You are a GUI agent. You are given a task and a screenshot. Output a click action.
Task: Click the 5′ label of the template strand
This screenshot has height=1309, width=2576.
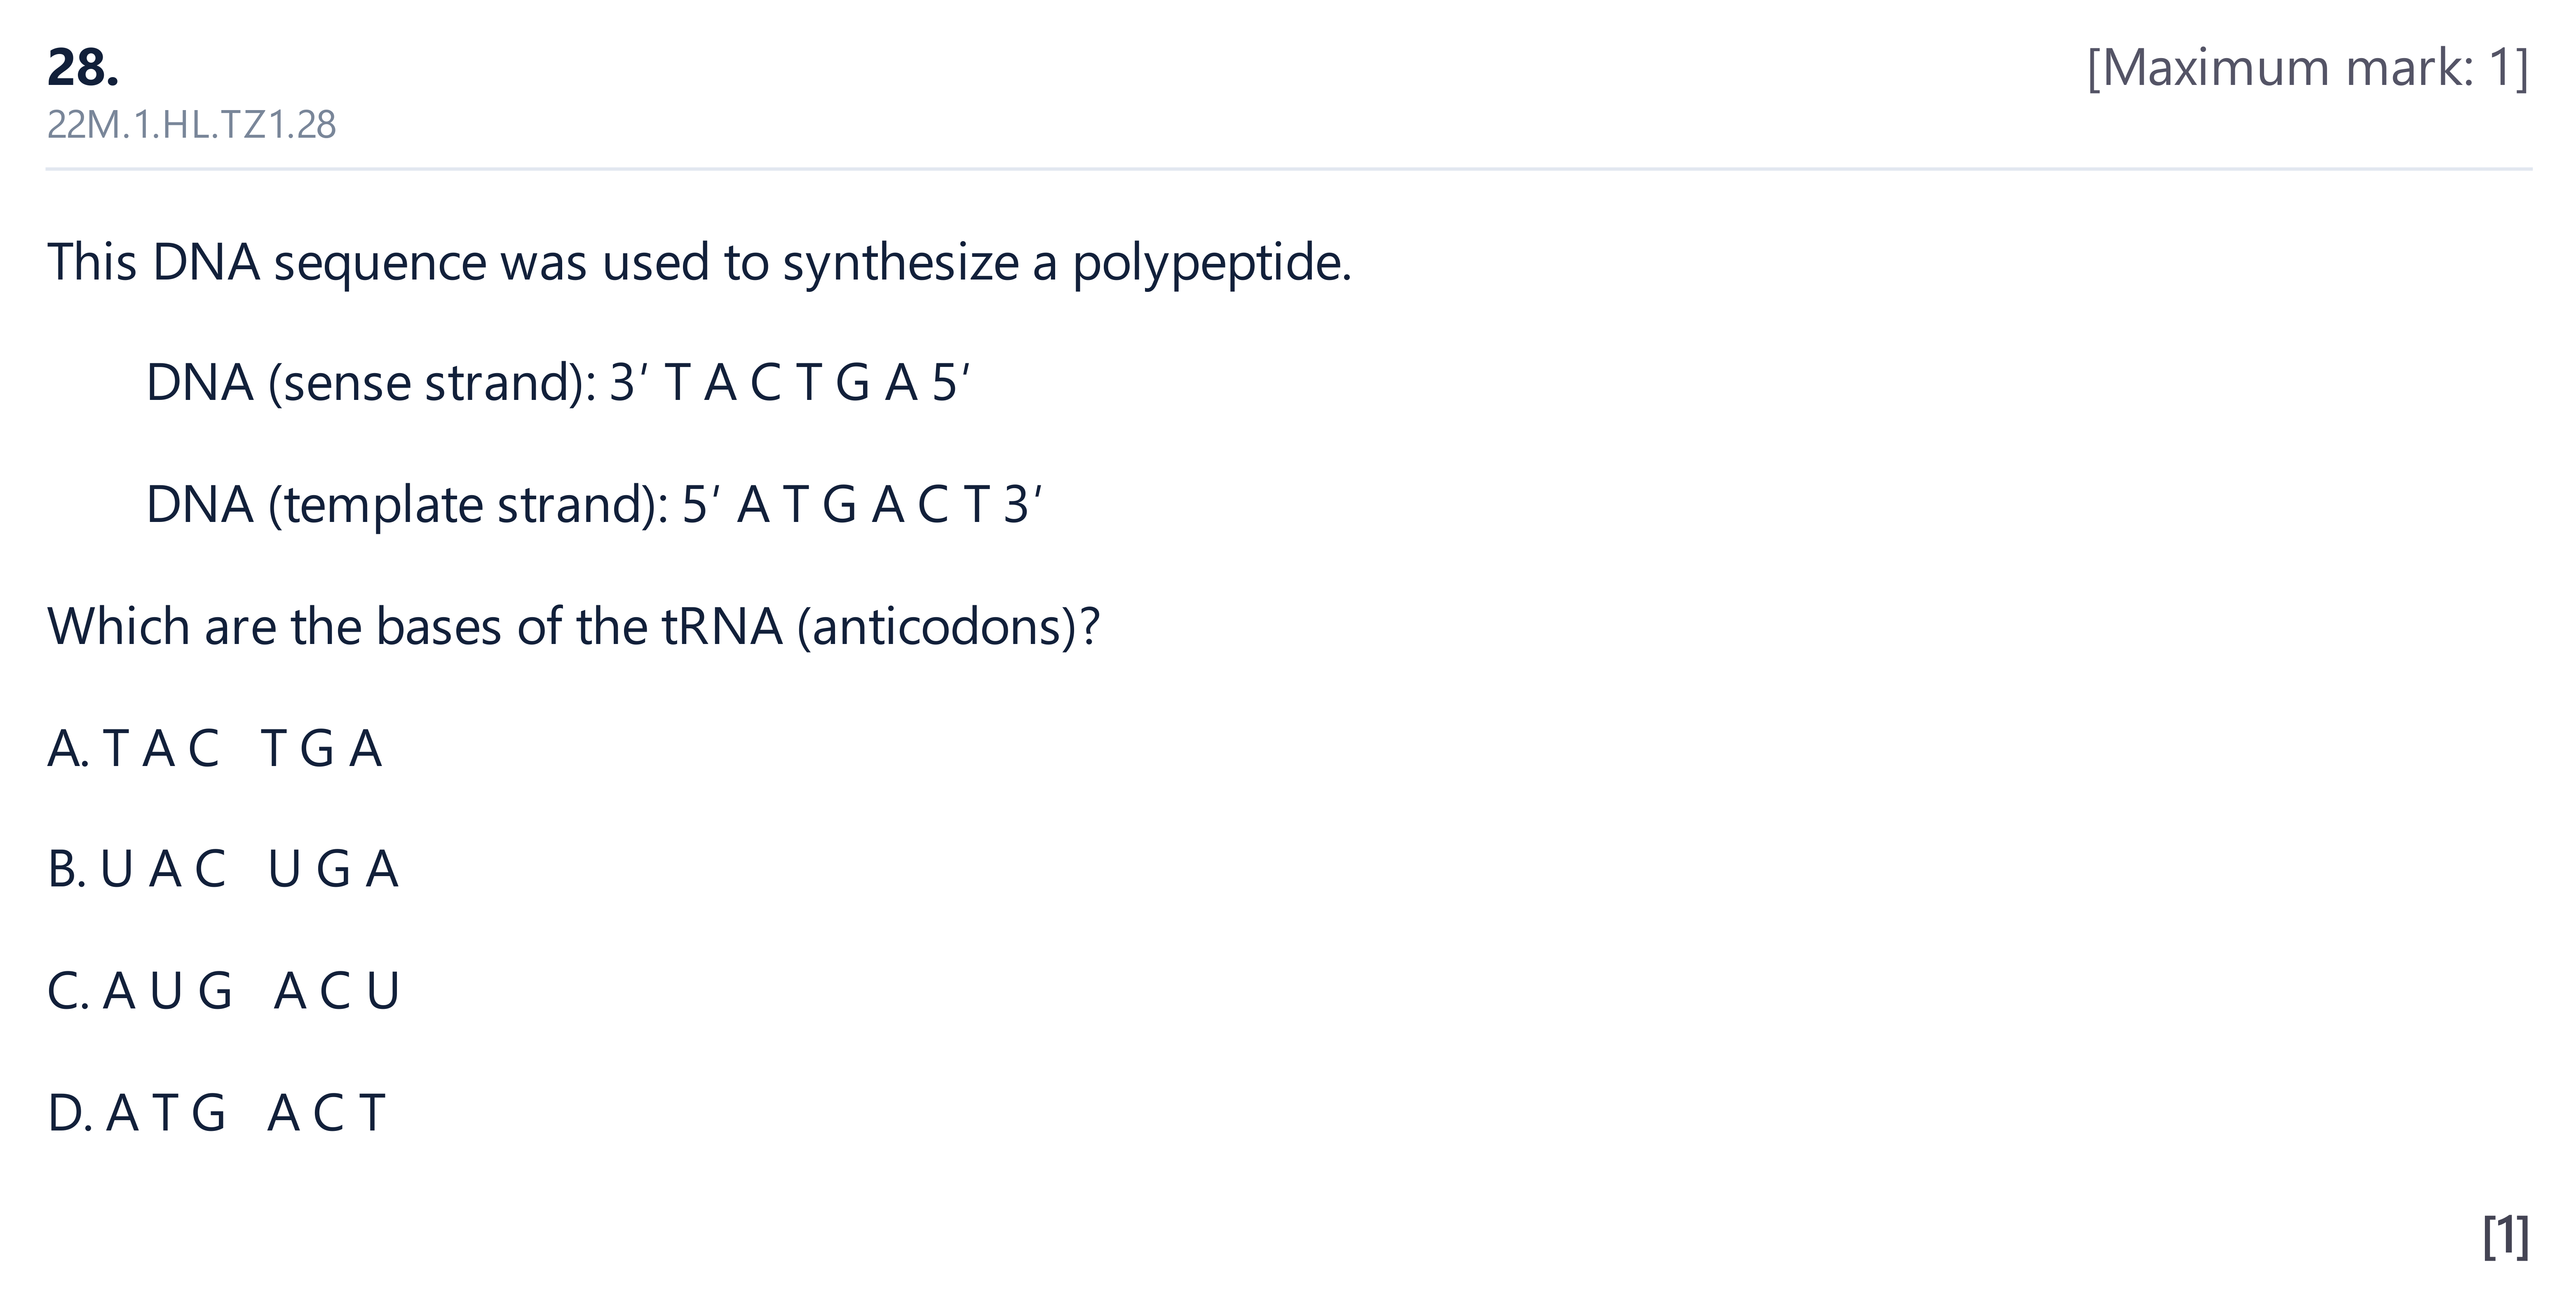pyautogui.click(x=701, y=504)
